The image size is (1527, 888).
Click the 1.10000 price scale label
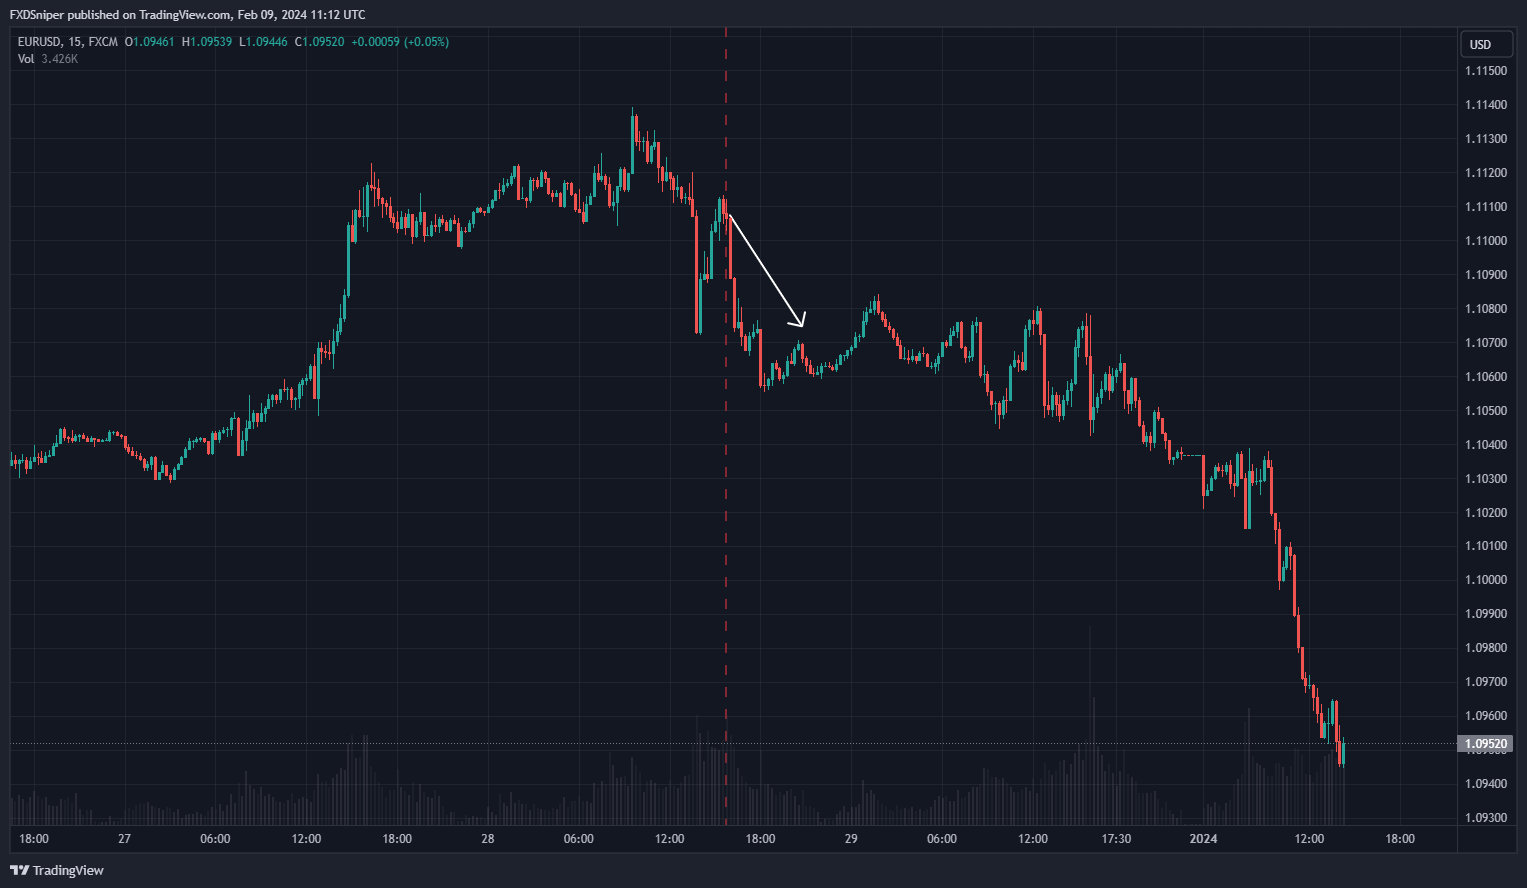(x=1485, y=580)
